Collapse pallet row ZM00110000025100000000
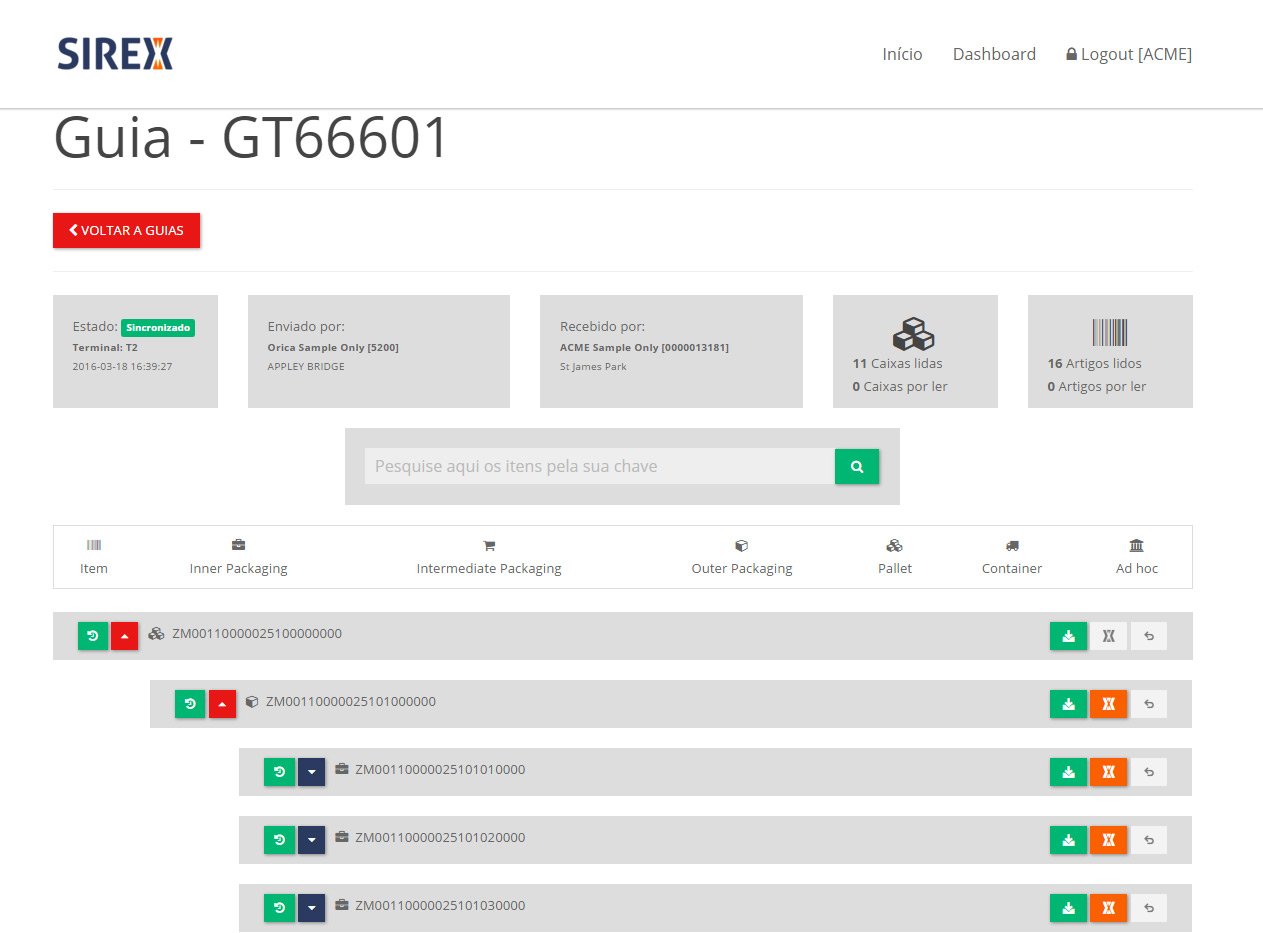Image resolution: width=1263 pixels, height=933 pixels. [x=125, y=636]
